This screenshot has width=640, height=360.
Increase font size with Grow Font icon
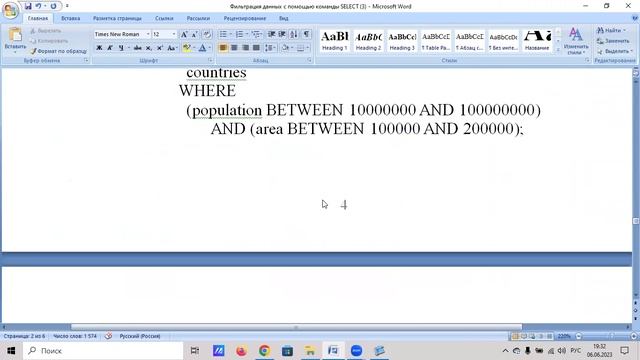click(184, 34)
